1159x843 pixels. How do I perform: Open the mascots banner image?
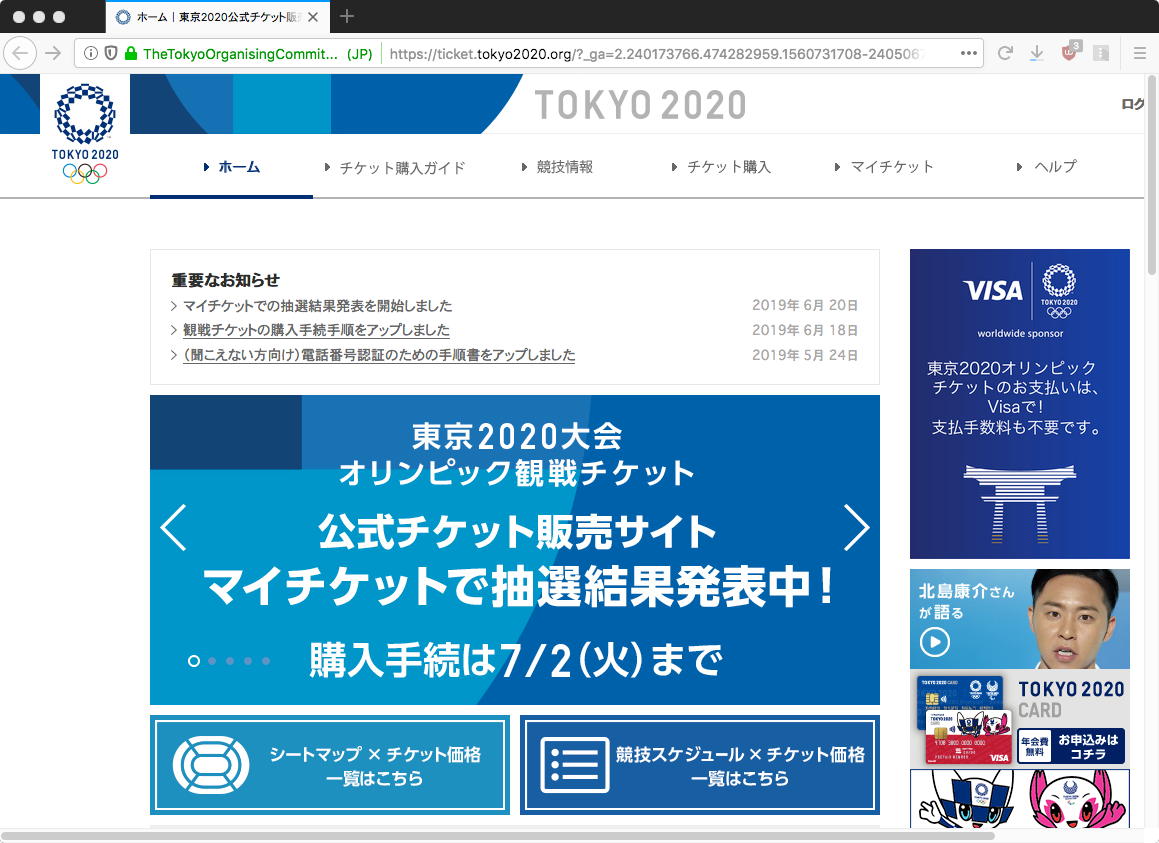[1020, 799]
